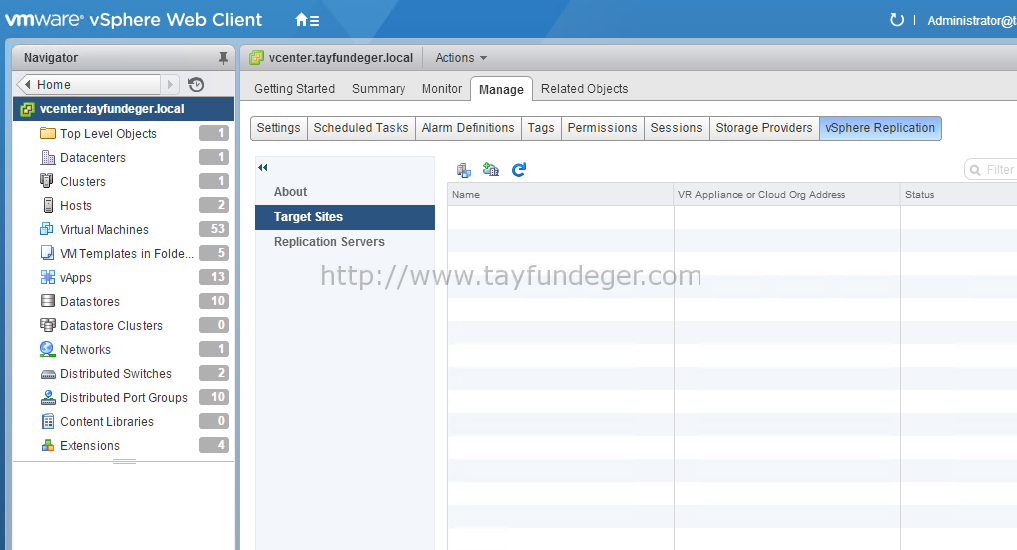Screen dimensions: 1017x550
Task: Open Content Libraries label
Action: coord(107,422)
